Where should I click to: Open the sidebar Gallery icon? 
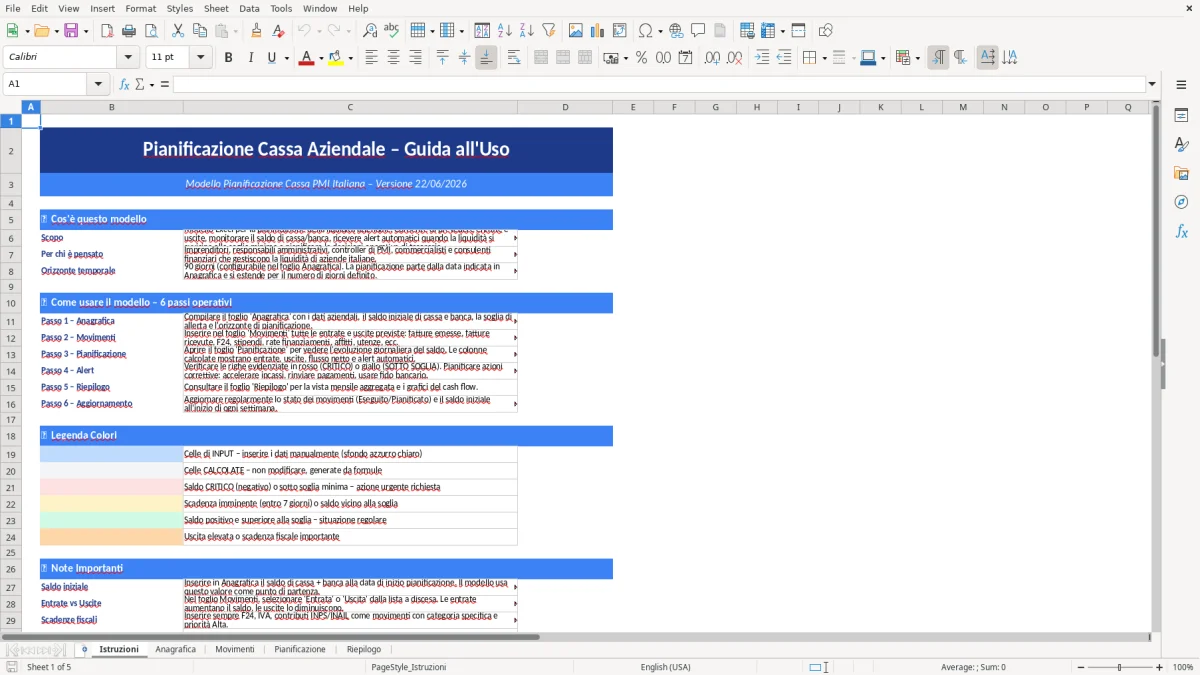pyautogui.click(x=1181, y=174)
